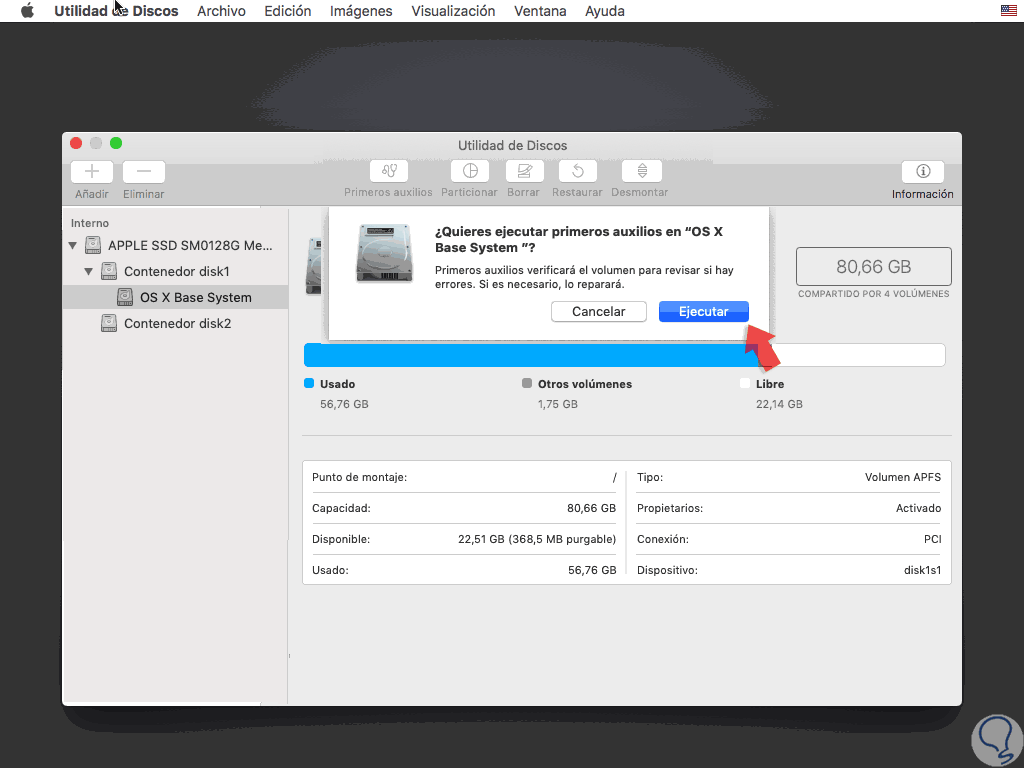Image resolution: width=1024 pixels, height=768 pixels.
Task: Open the Utilidad de Discos menu
Action: point(116,11)
